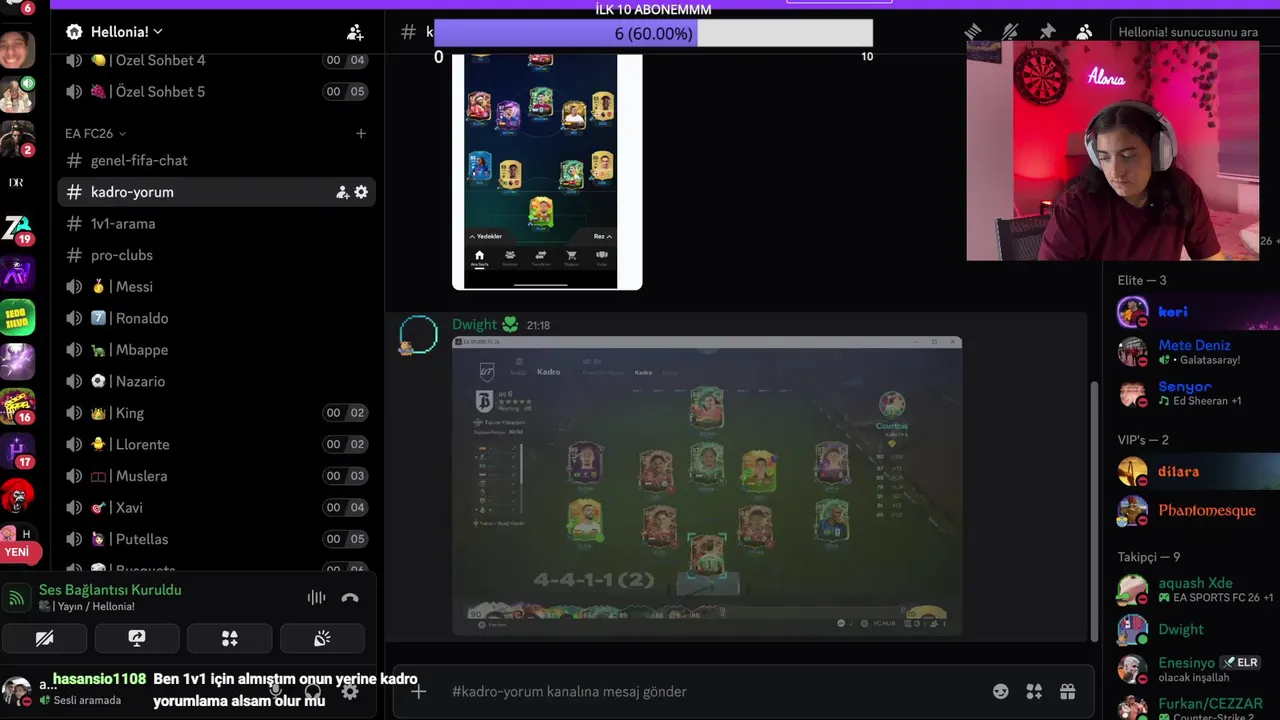
Task: Click the Hellonia! sunucusunu ara search box
Action: (x=1193, y=32)
